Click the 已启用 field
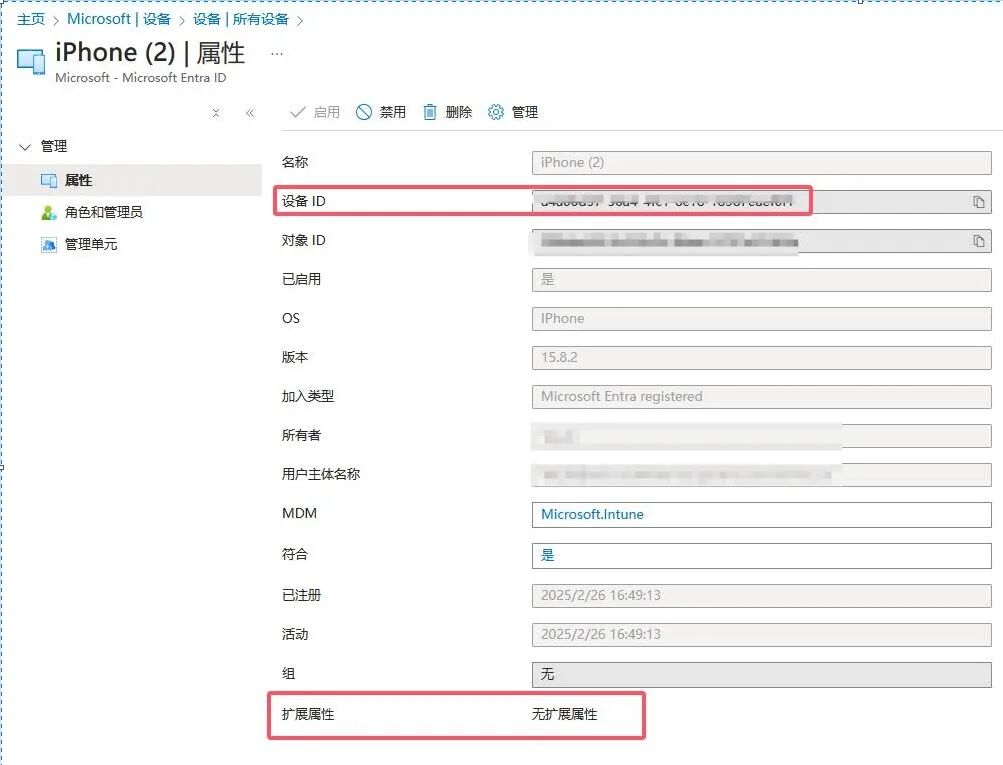This screenshot has height=765, width=1003. (761, 280)
